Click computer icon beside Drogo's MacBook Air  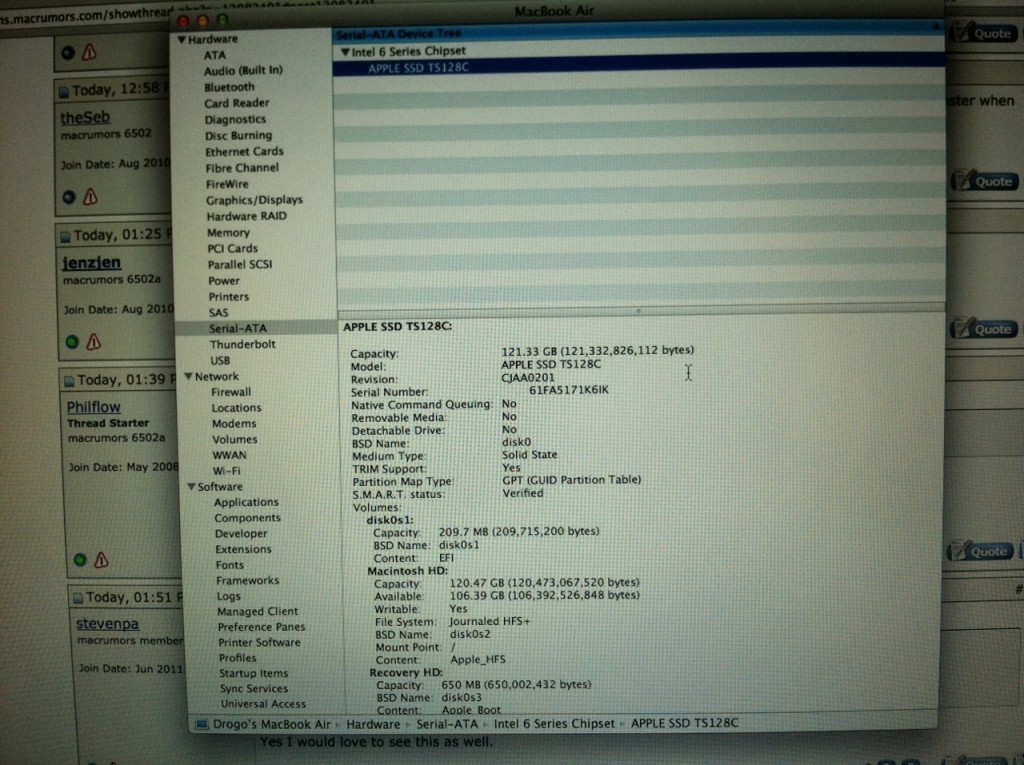[202, 724]
